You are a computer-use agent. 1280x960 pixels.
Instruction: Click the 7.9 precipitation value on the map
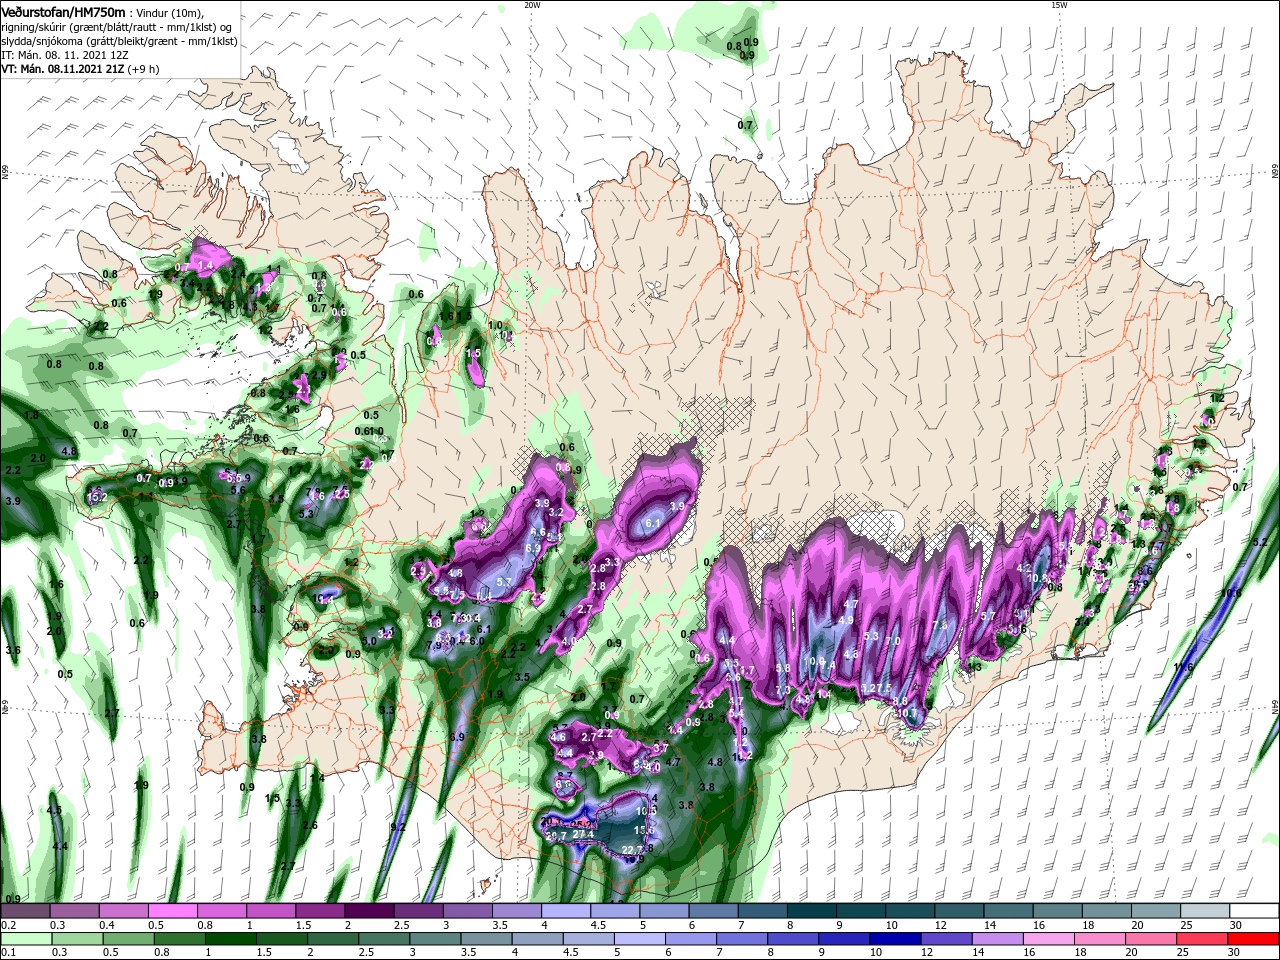point(434,646)
